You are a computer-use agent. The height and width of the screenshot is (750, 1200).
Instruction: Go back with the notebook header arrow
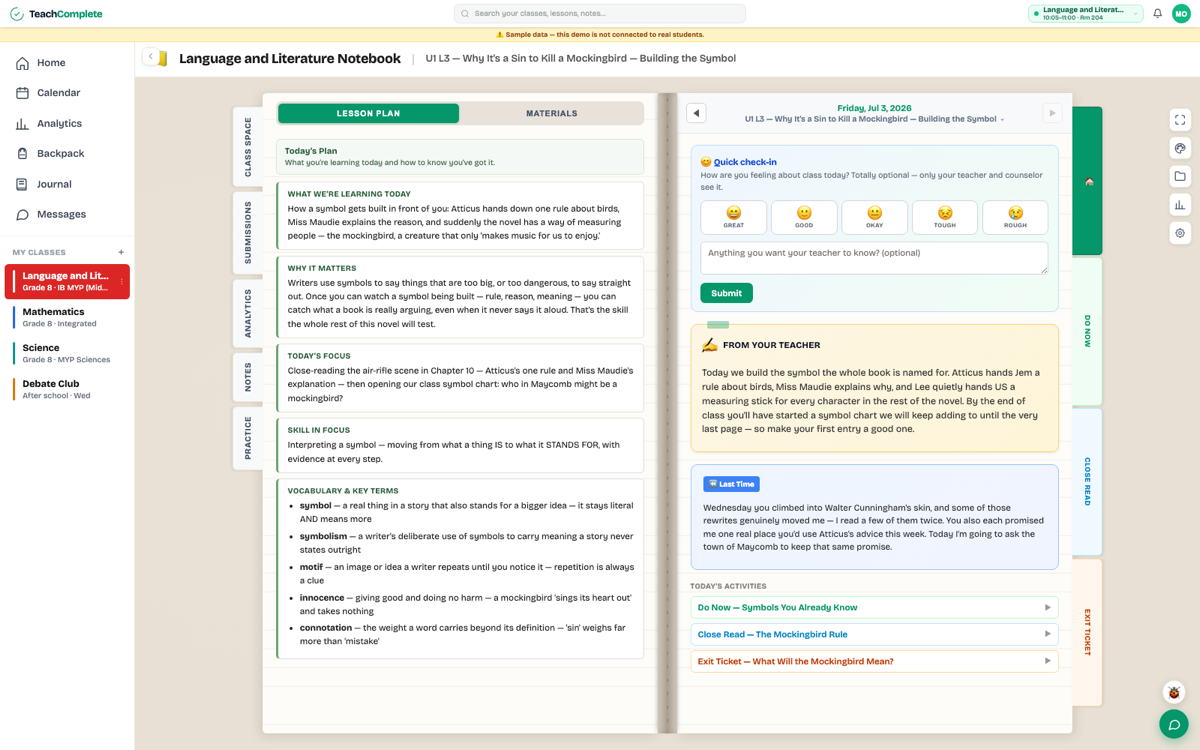click(x=150, y=58)
